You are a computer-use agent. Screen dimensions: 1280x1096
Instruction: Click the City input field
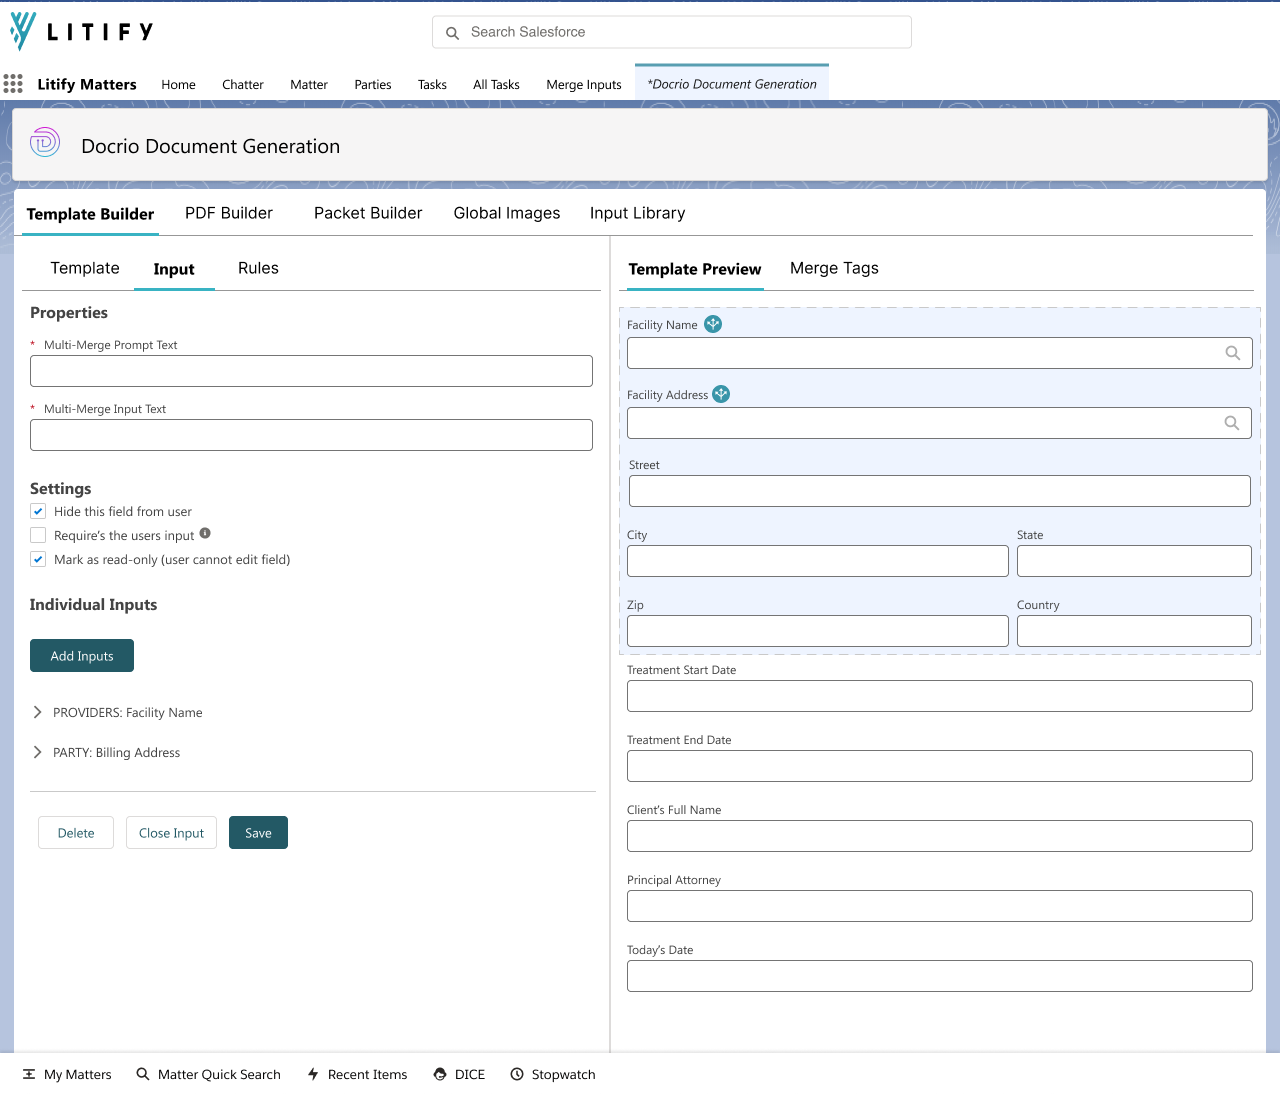coord(818,561)
